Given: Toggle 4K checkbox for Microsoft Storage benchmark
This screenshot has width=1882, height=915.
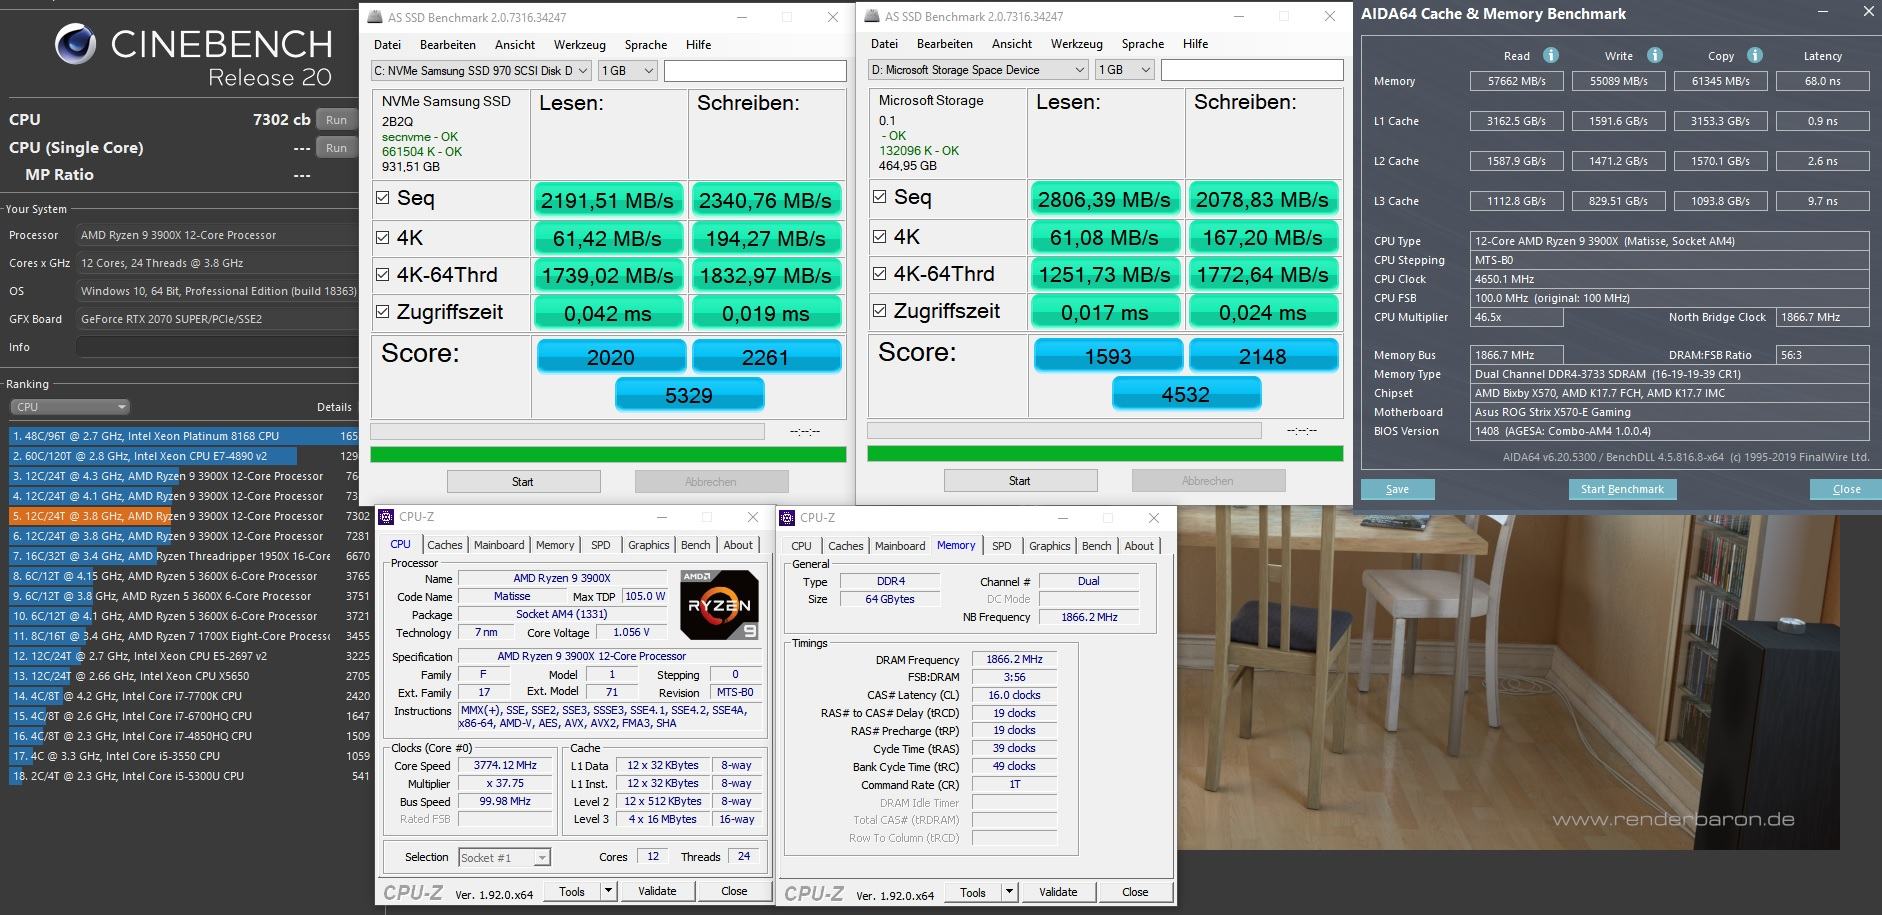Looking at the screenshot, I should tap(879, 236).
